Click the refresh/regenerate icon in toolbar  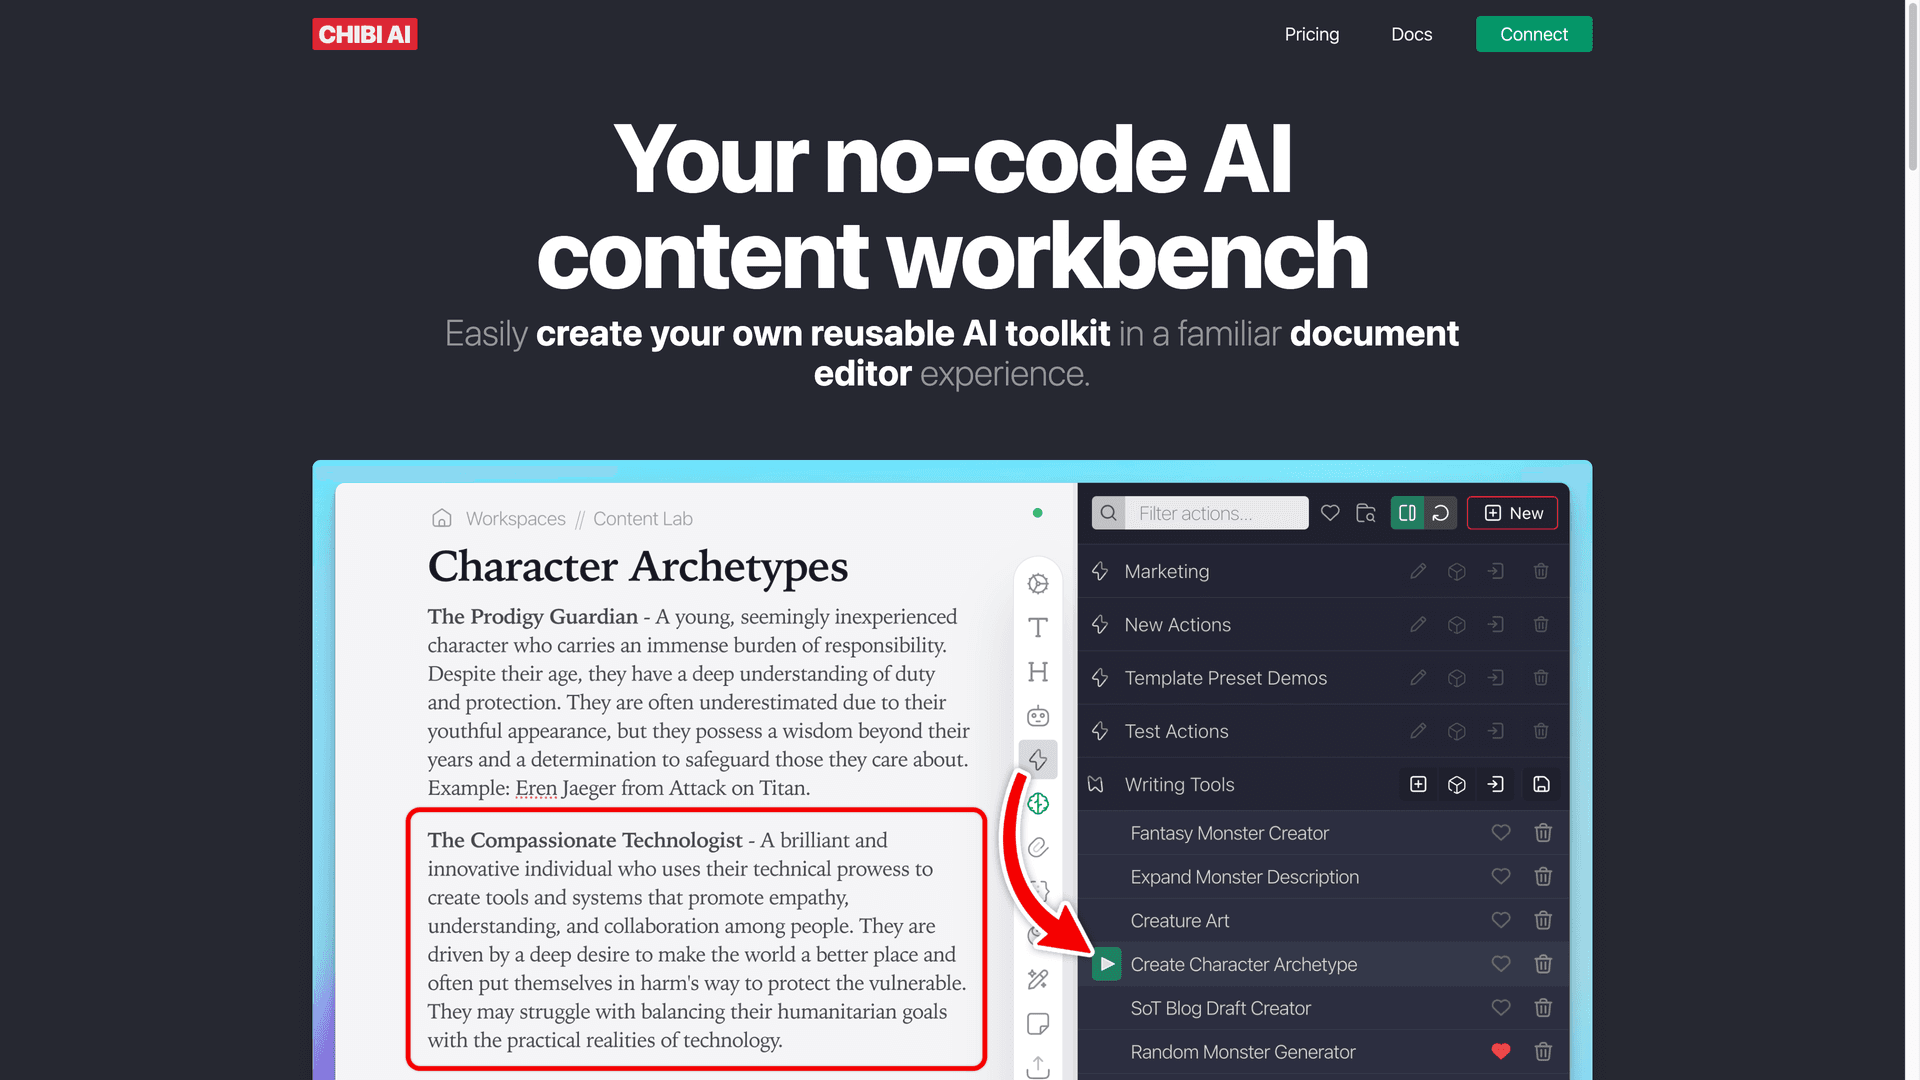(x=1440, y=513)
